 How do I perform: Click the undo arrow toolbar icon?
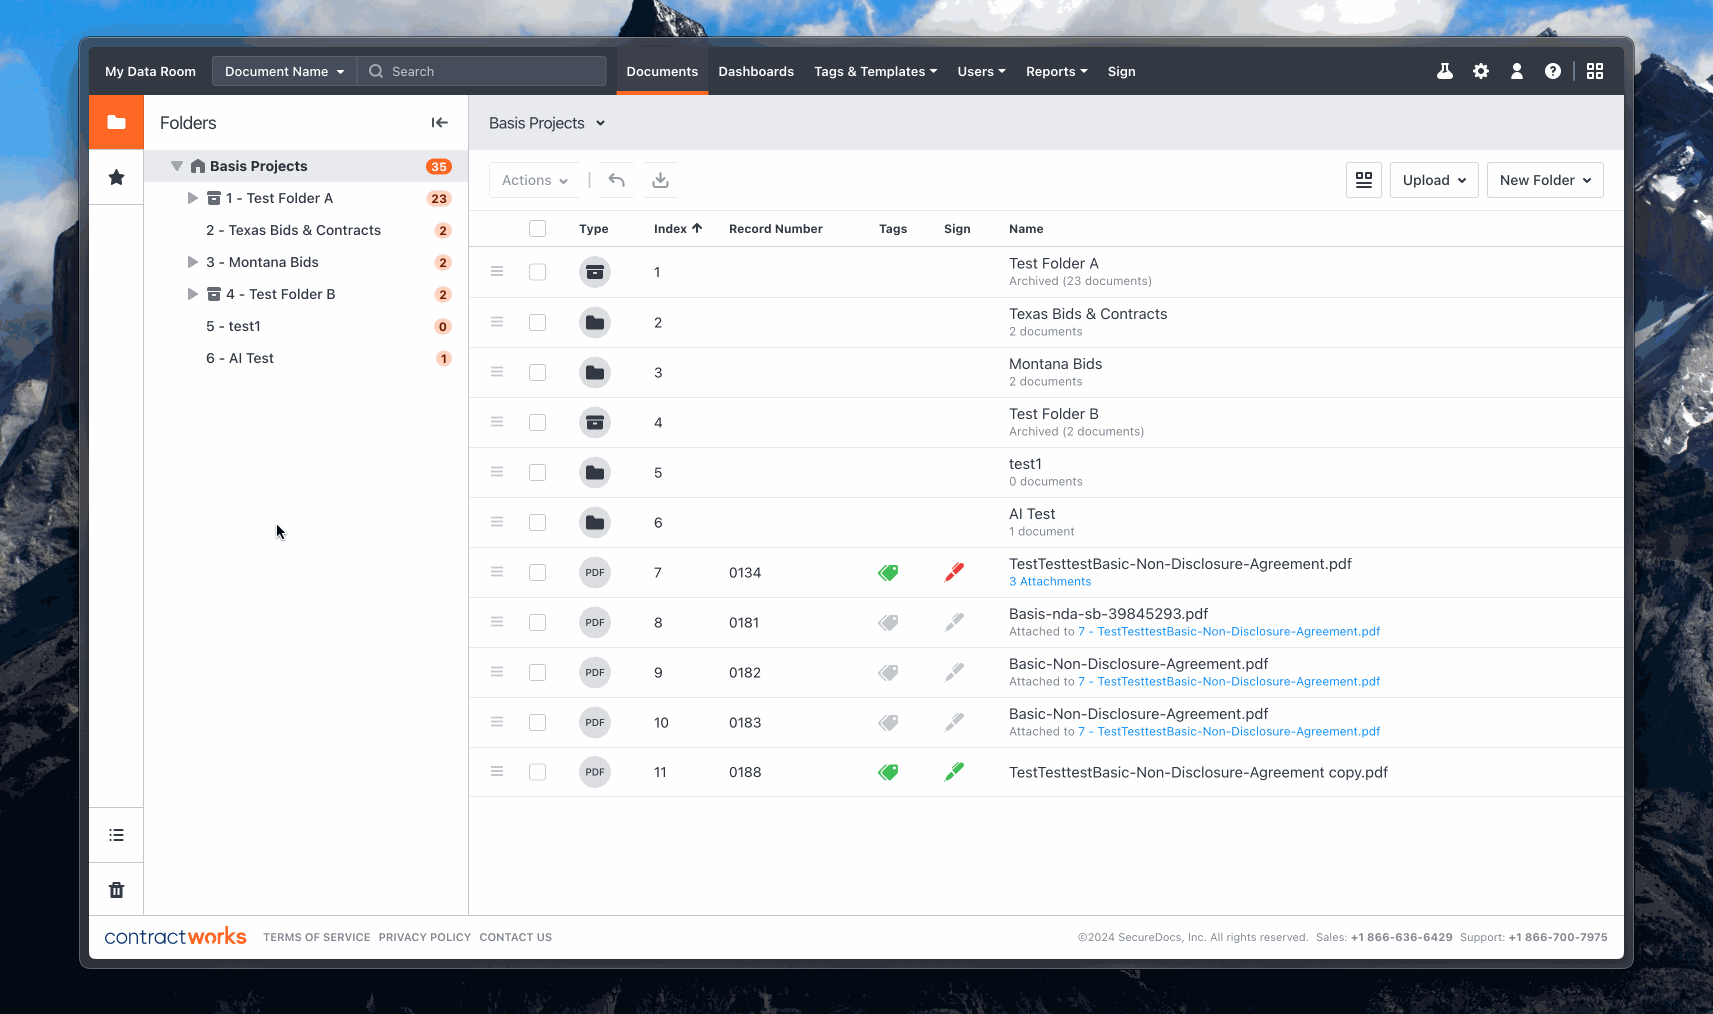[x=616, y=180]
